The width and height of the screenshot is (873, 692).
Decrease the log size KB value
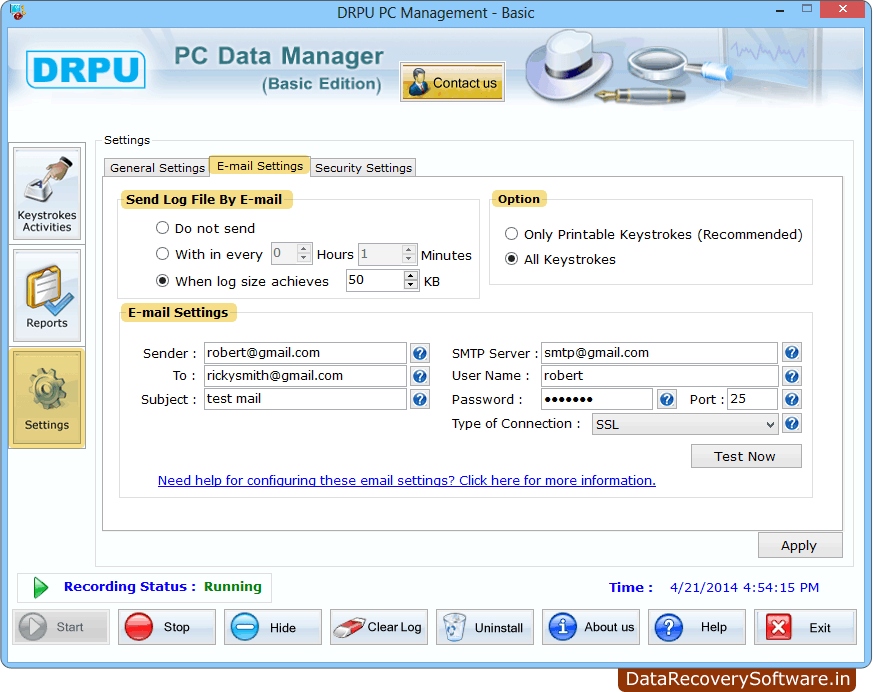coord(411,284)
